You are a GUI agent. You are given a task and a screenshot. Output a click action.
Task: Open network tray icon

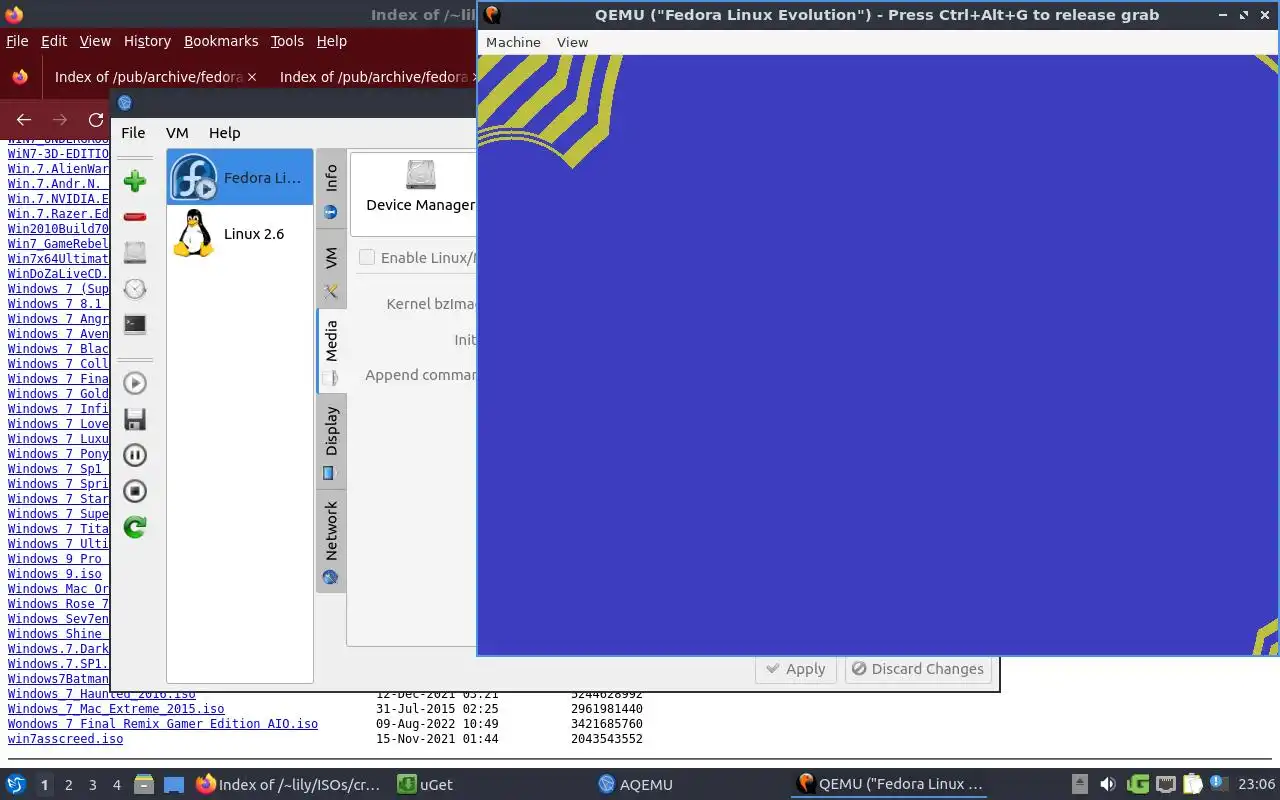(1165, 784)
